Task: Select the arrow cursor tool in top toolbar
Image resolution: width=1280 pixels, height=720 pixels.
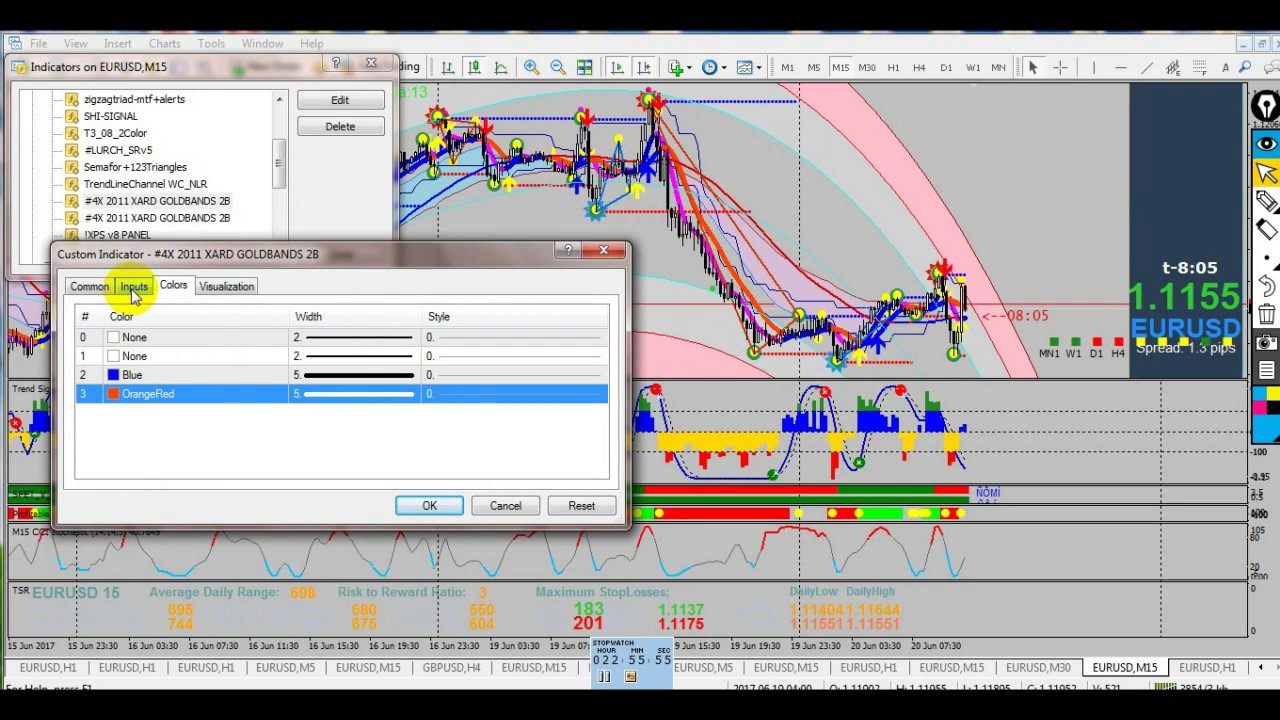Action: 1033,67
